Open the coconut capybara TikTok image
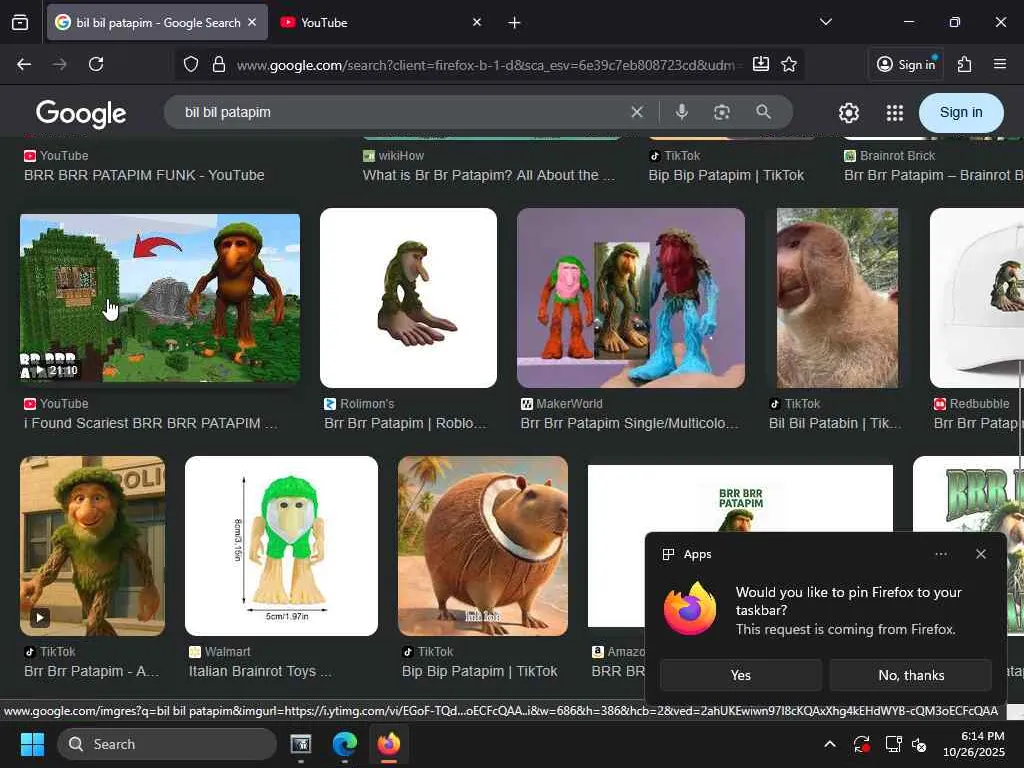Viewport: 1024px width, 768px height. [483, 546]
